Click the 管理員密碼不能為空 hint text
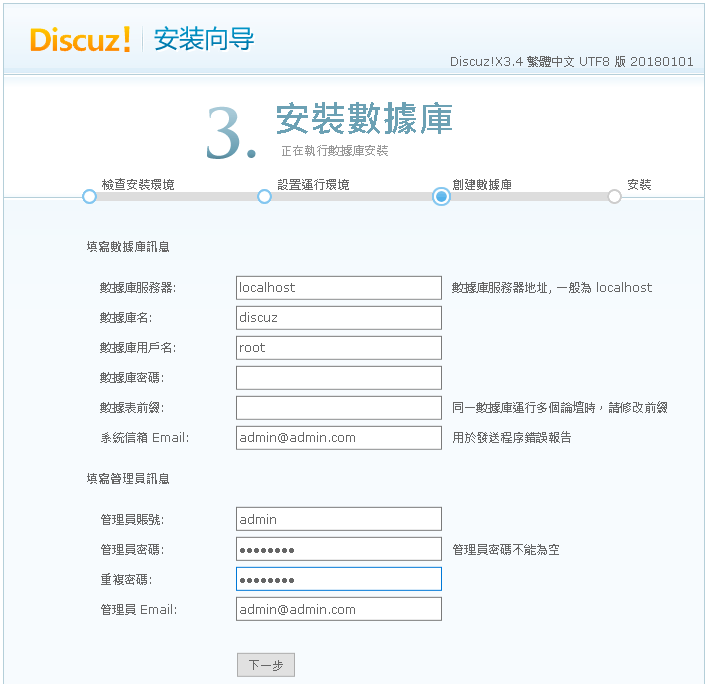Image resolution: width=712 pixels, height=684 pixels. 506,550
